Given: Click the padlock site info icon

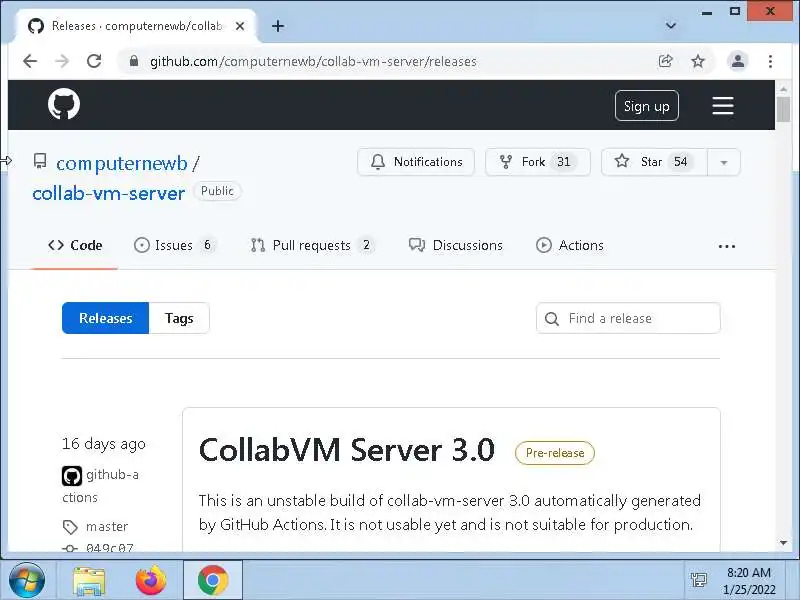Looking at the screenshot, I should 134,61.
